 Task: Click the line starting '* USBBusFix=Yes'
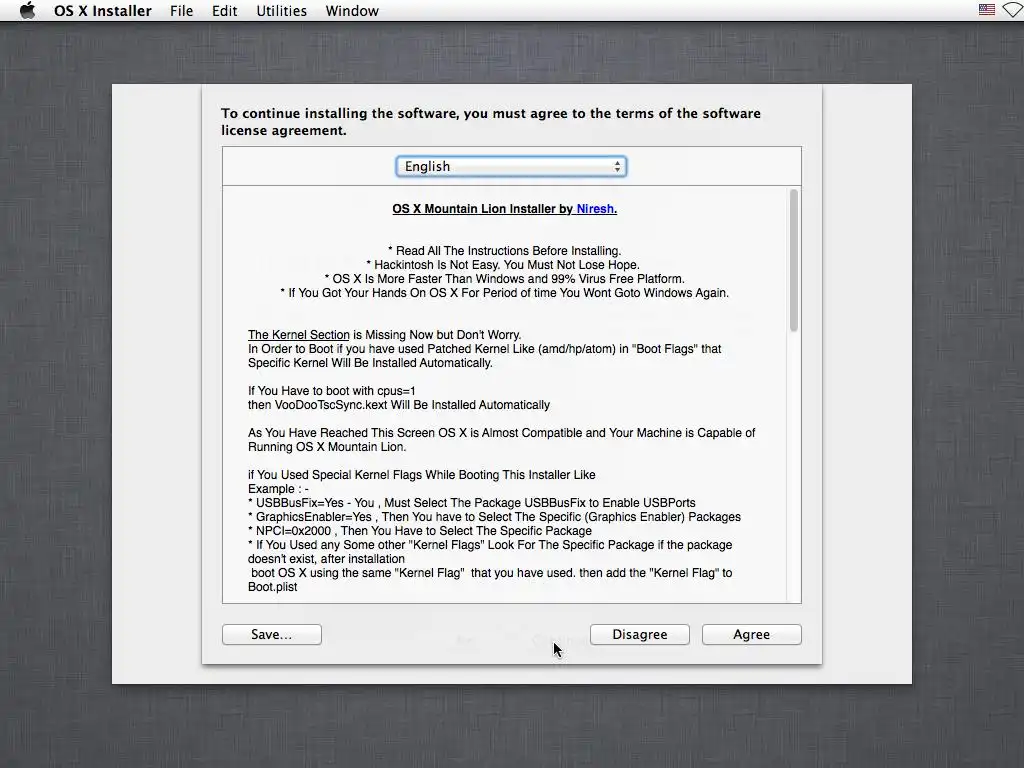[x=472, y=503]
